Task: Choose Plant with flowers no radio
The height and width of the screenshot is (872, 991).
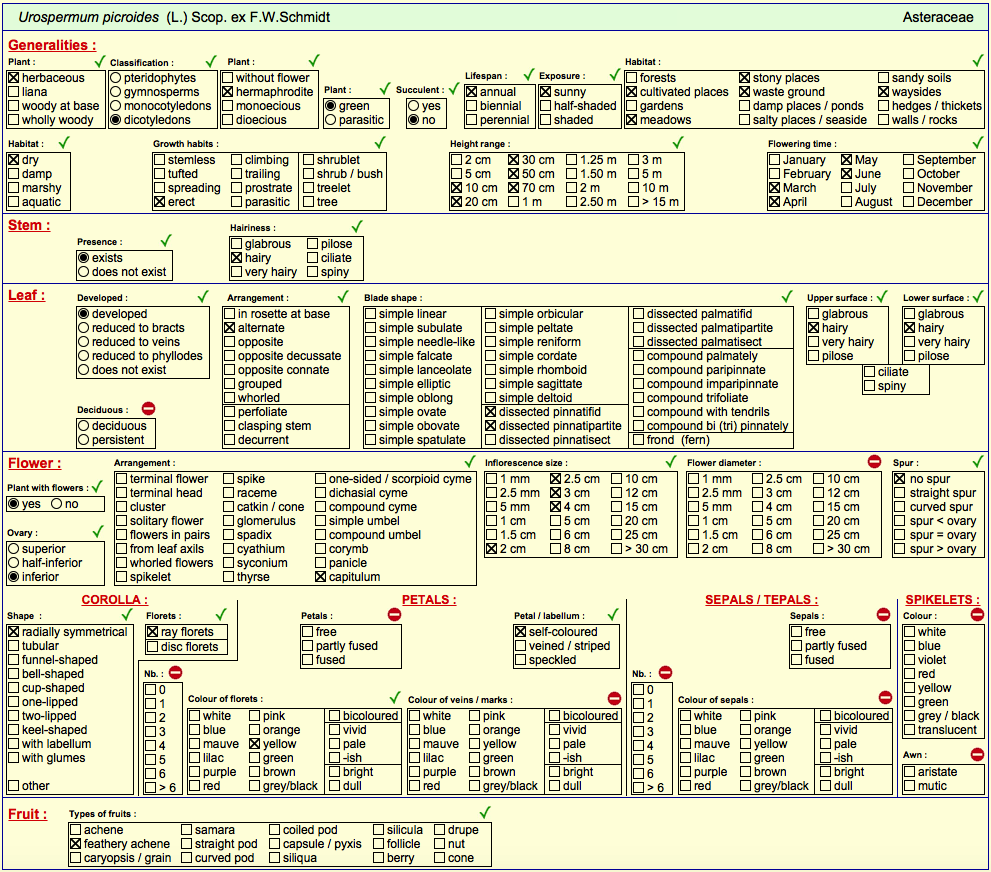Action: [x=57, y=504]
